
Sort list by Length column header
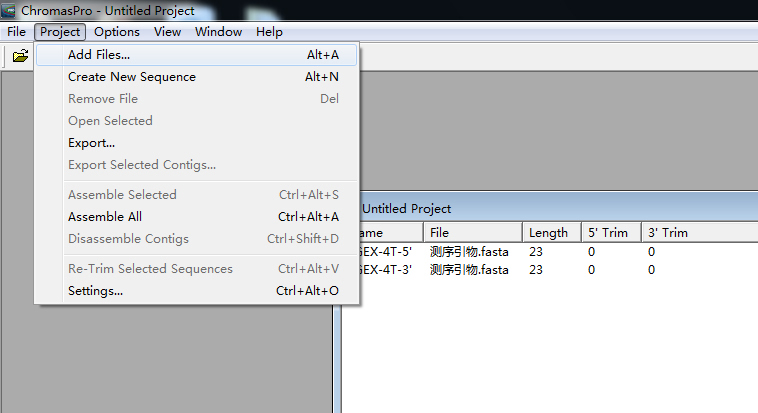tap(548, 233)
